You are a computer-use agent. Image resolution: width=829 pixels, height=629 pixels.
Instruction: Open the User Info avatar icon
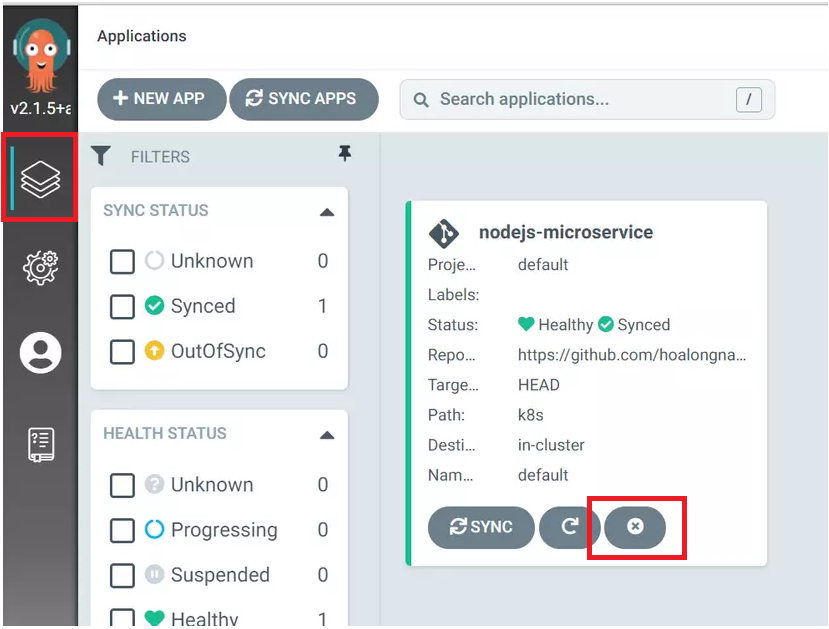(x=40, y=353)
